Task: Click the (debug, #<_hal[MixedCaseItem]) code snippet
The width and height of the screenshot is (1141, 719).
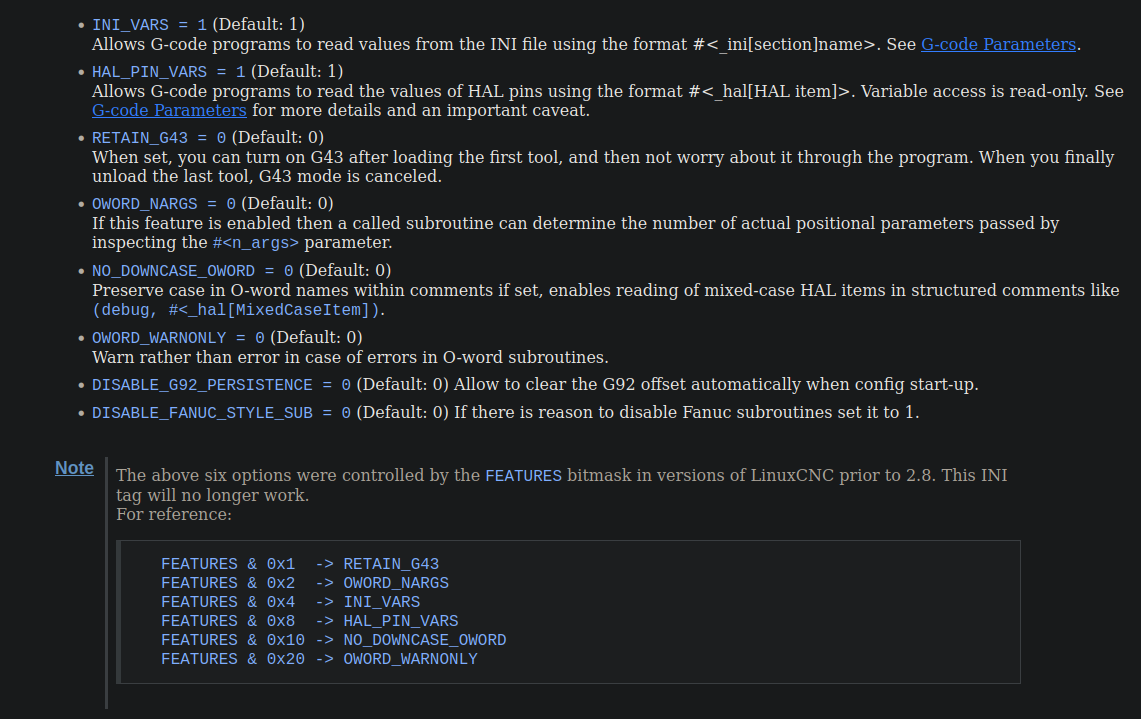Action: [x=236, y=310]
